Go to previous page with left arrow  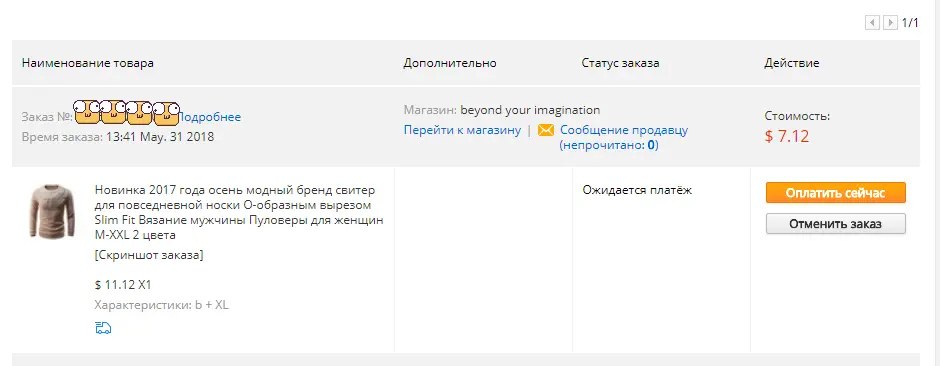click(x=872, y=23)
